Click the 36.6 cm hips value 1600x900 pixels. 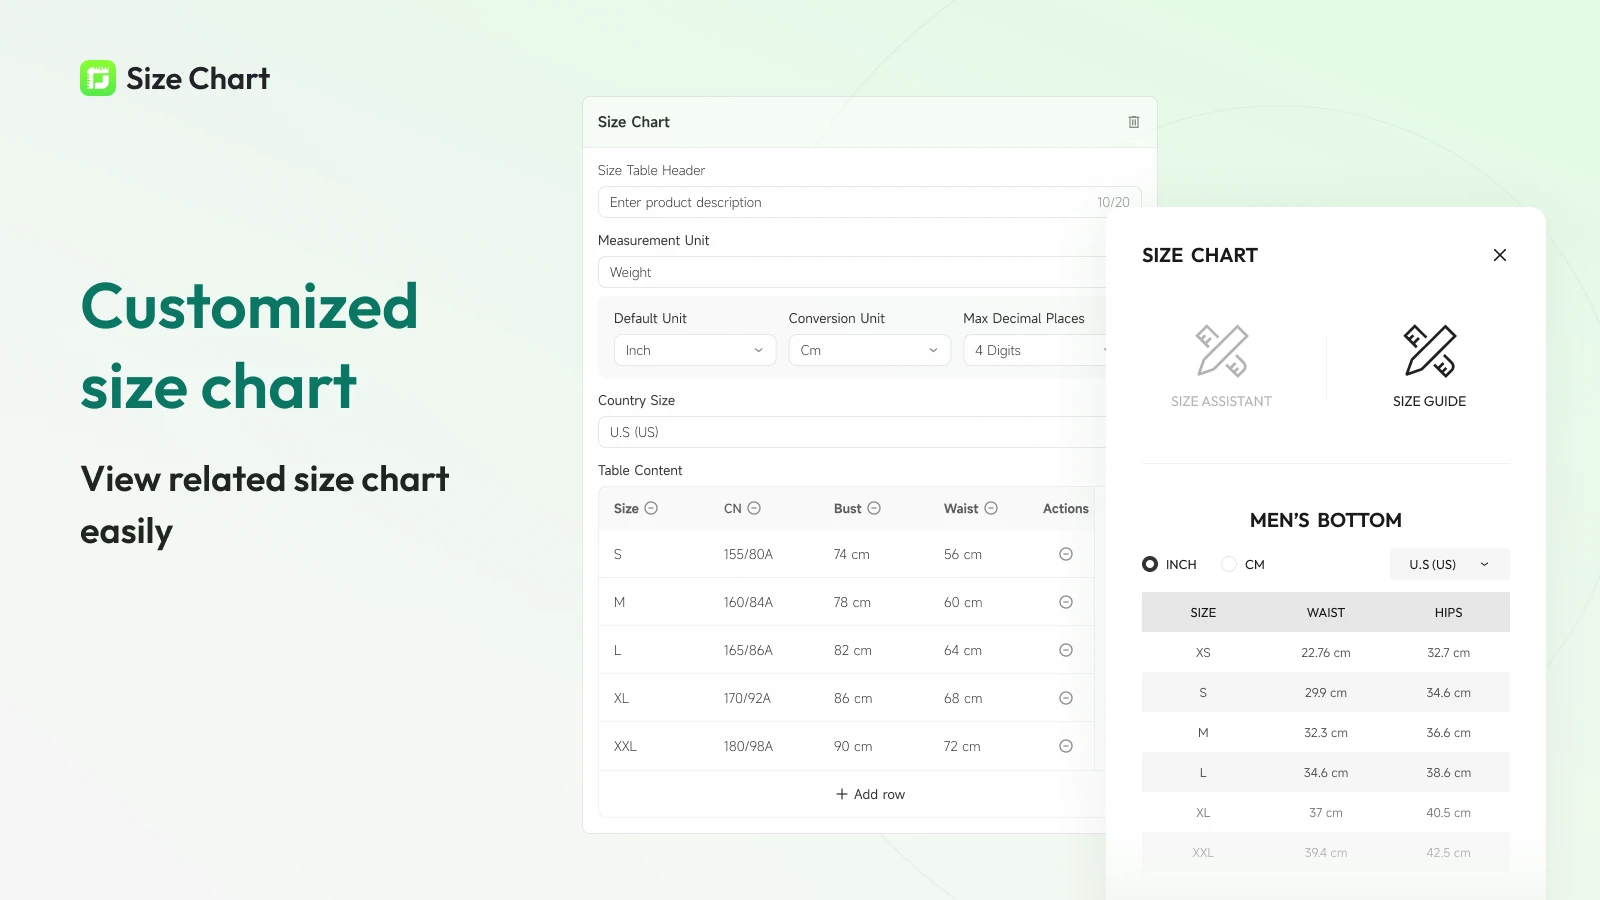[1448, 733]
